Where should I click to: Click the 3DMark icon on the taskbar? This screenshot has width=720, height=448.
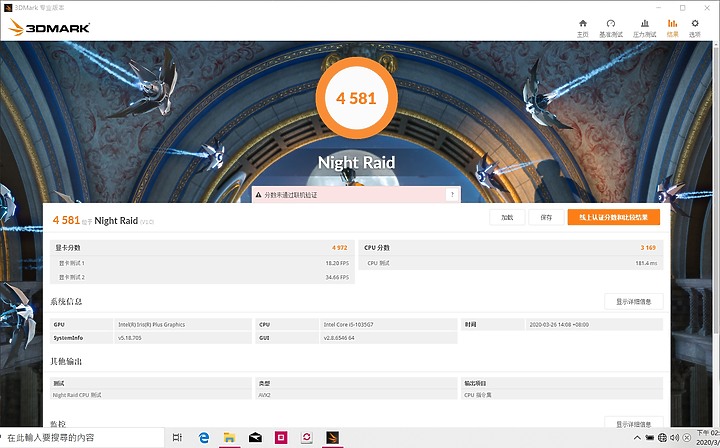pyautogui.click(x=332, y=437)
